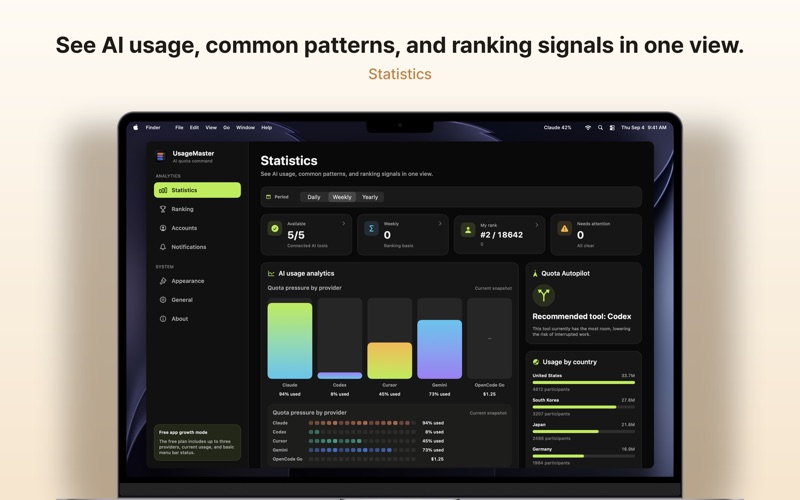Click the Free app growth mode banner
Image resolution: width=800 pixels, height=500 pixels.
197,442
